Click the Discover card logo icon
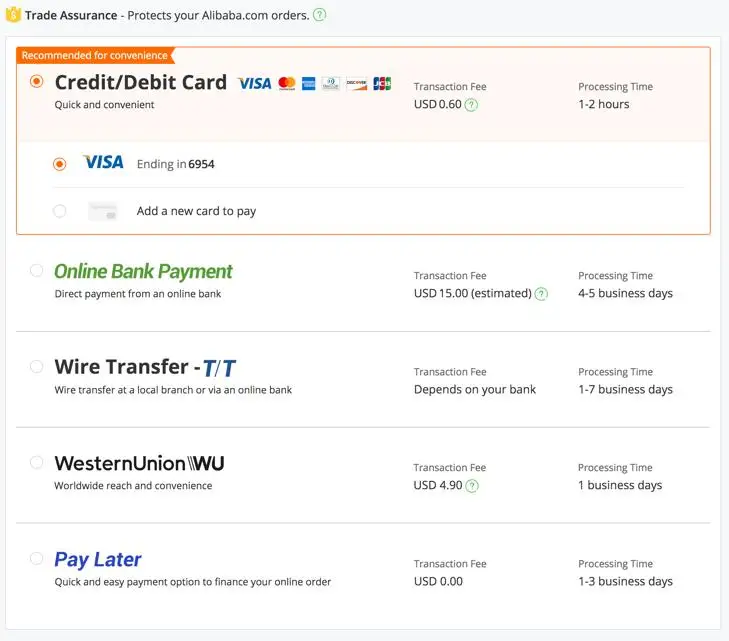 coord(357,83)
